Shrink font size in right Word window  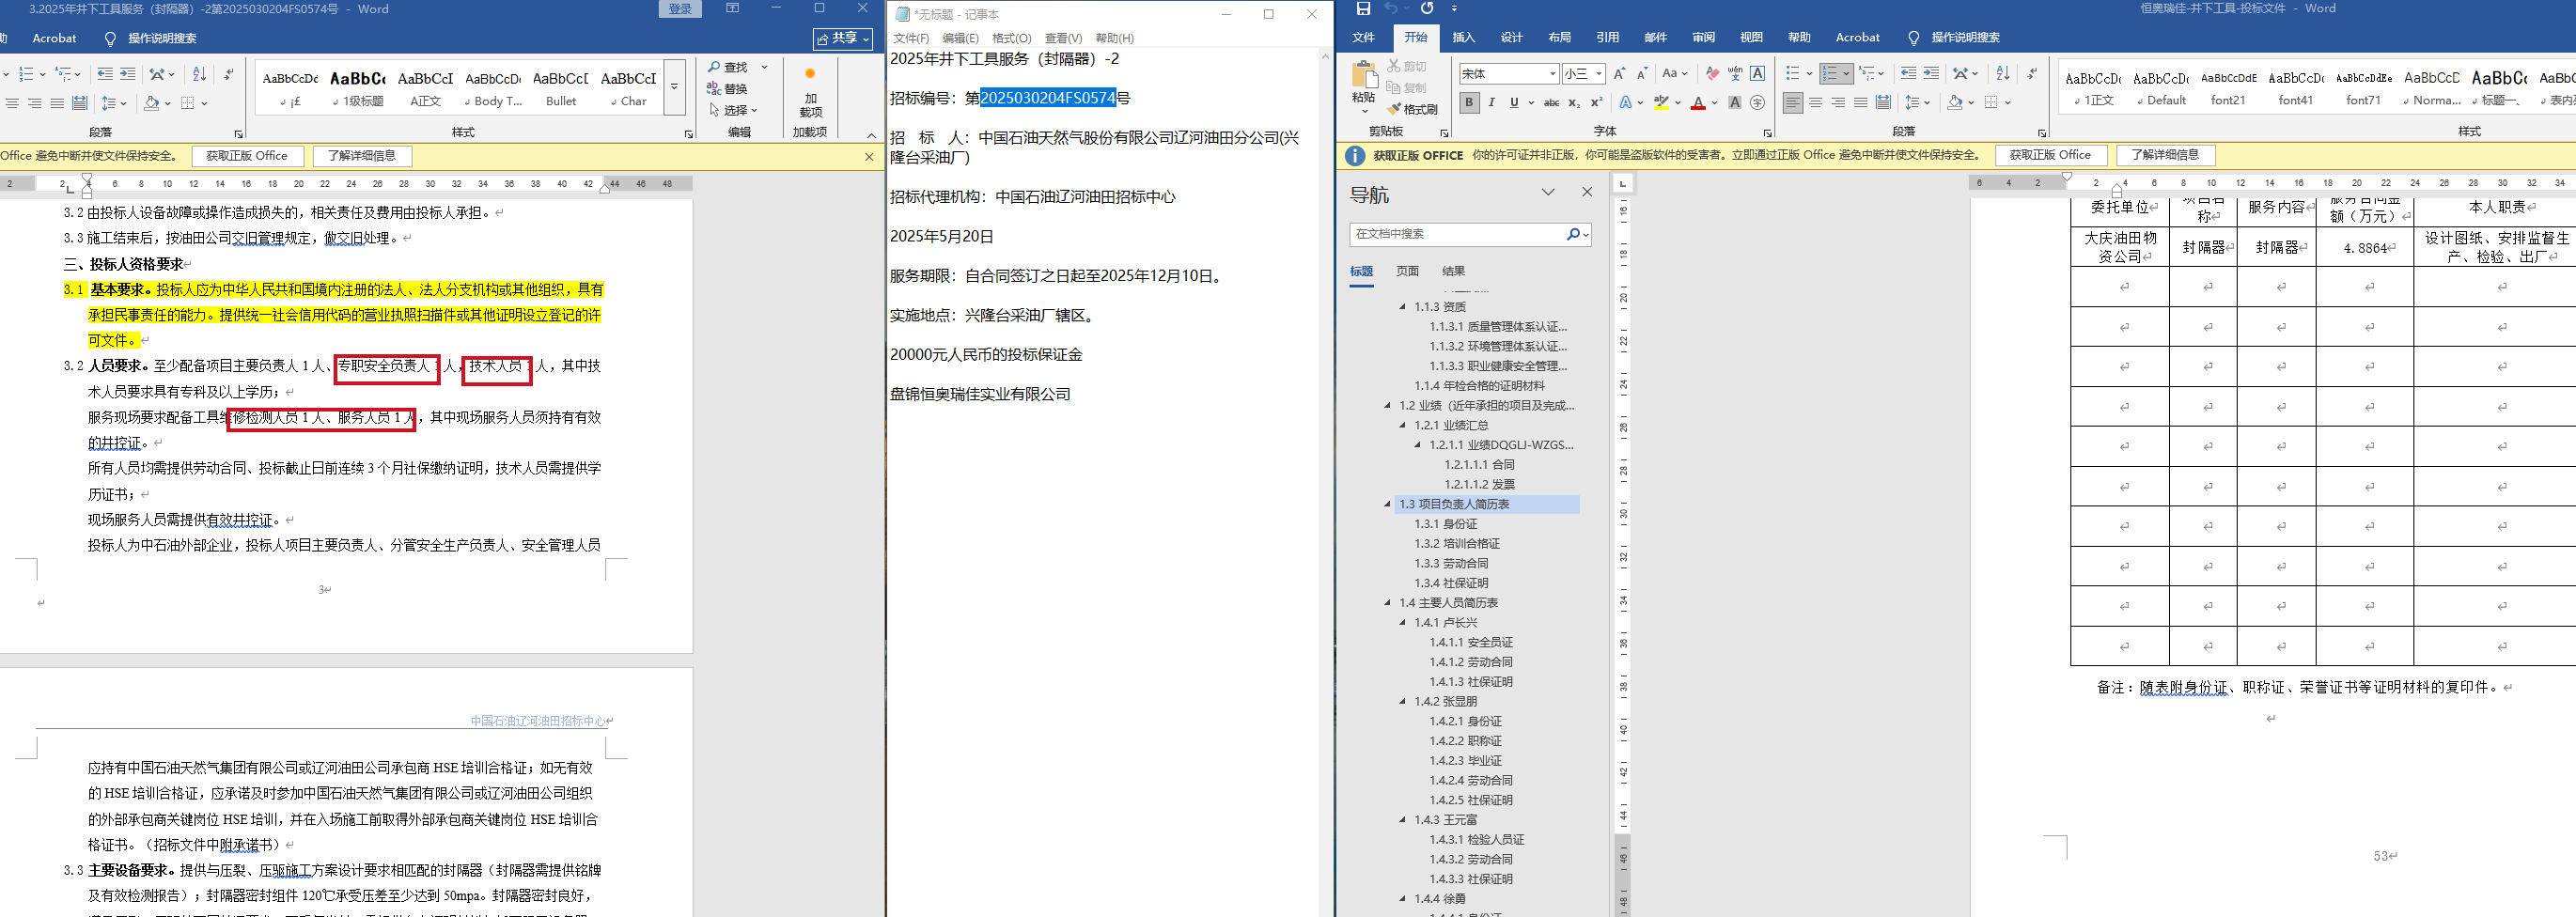[x=1642, y=74]
